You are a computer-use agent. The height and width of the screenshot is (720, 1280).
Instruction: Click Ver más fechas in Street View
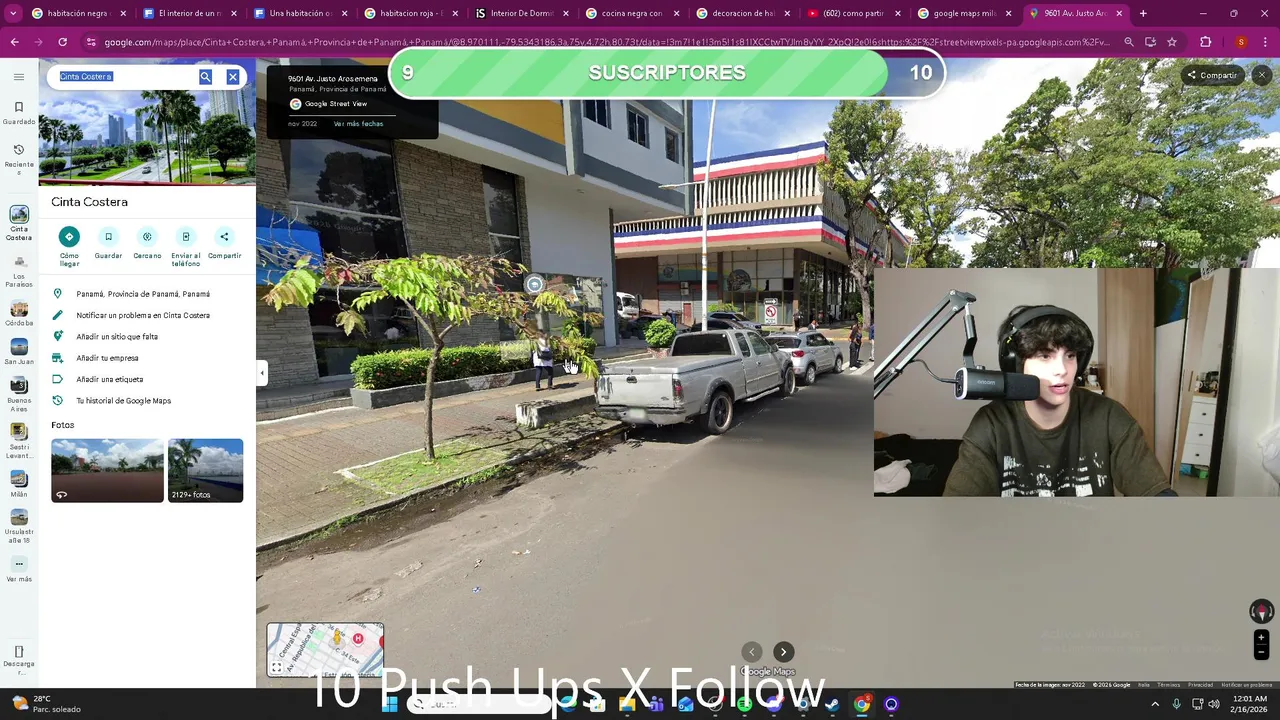point(358,124)
